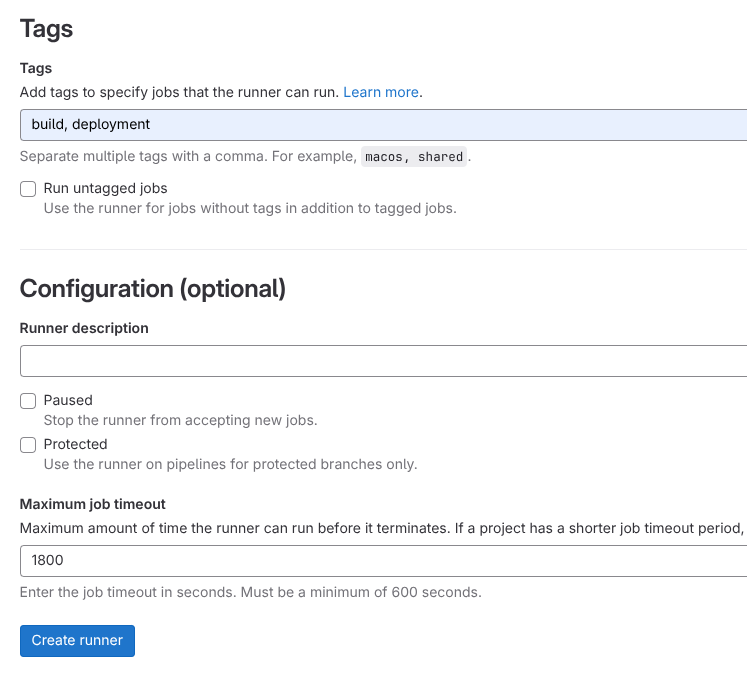Screen dimensions: 747x675
Task: Focus the empty Runner description field
Action: (x=380, y=361)
